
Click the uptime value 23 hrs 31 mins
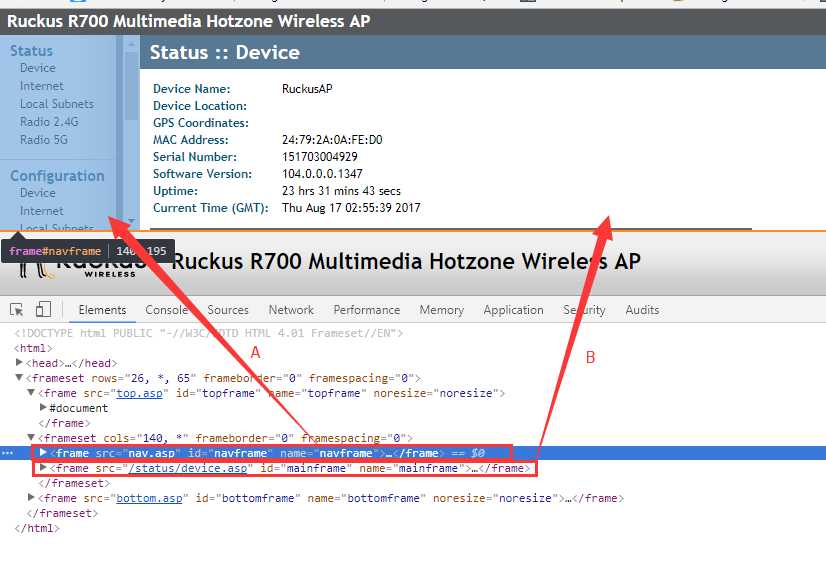(x=341, y=191)
